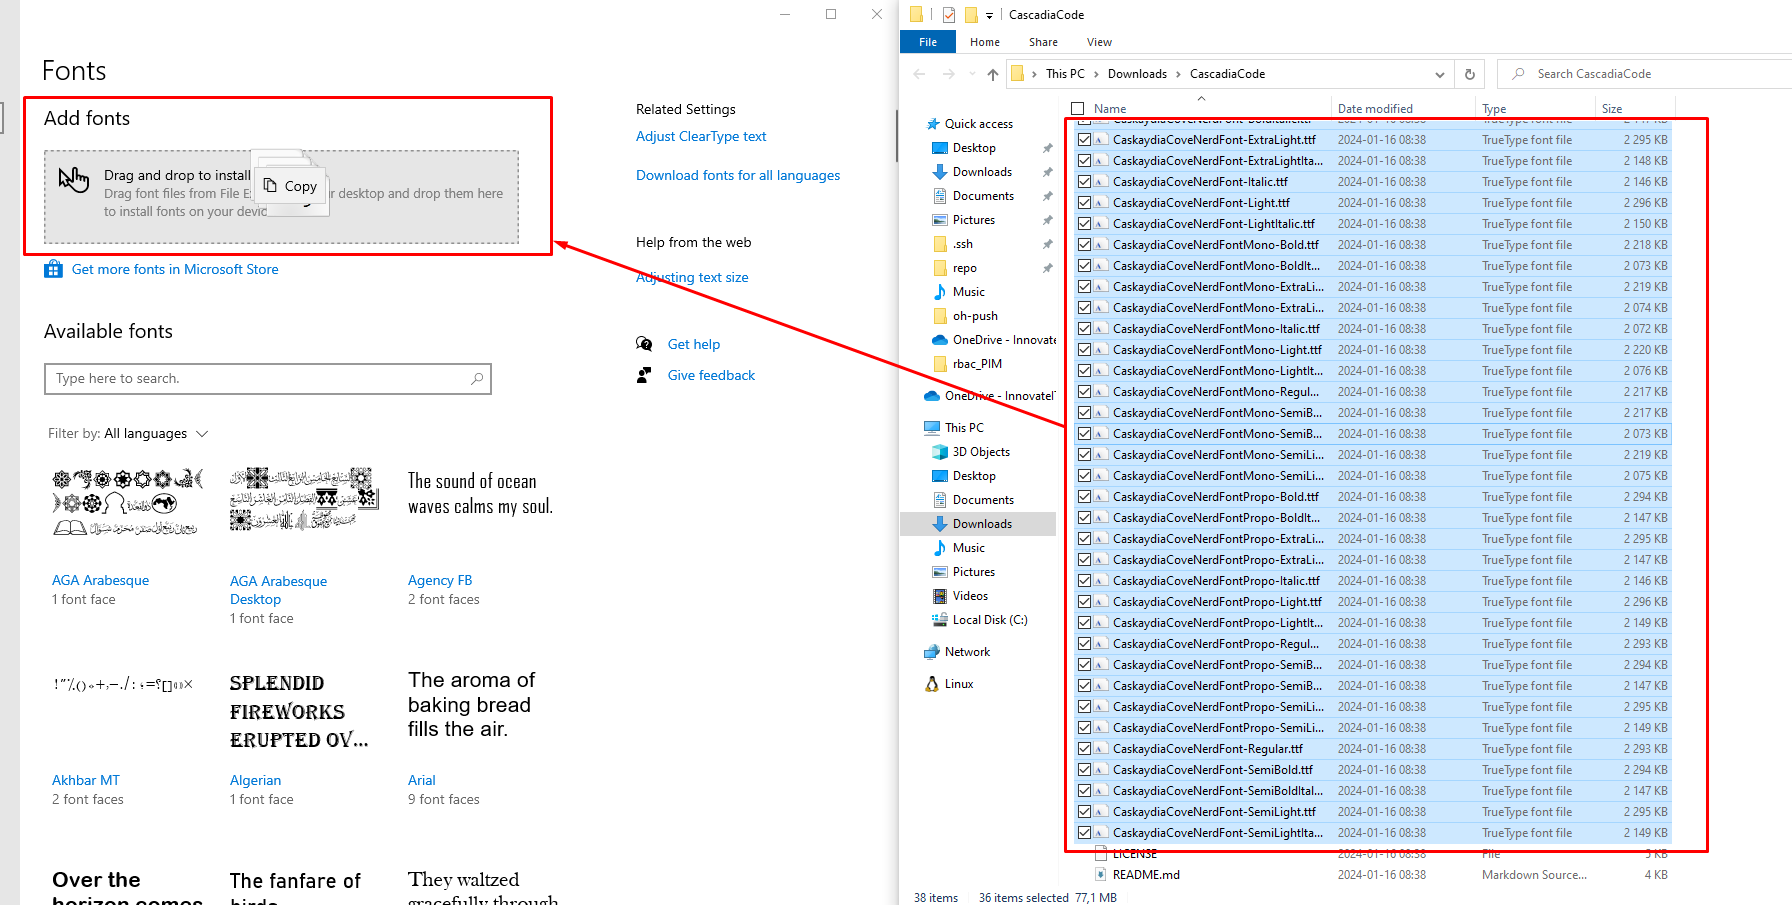Click the Back arrow in File Explorer
The height and width of the screenshot is (905, 1792).
(920, 74)
